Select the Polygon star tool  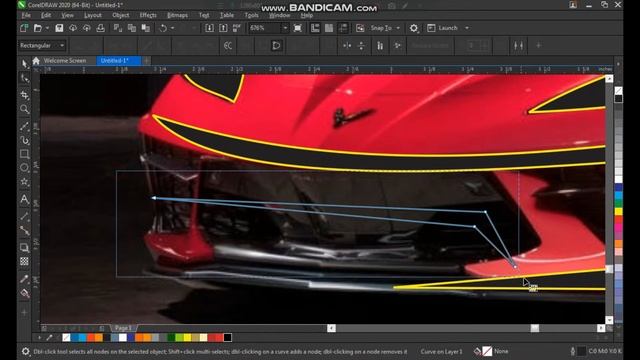pyautogui.click(x=24, y=182)
